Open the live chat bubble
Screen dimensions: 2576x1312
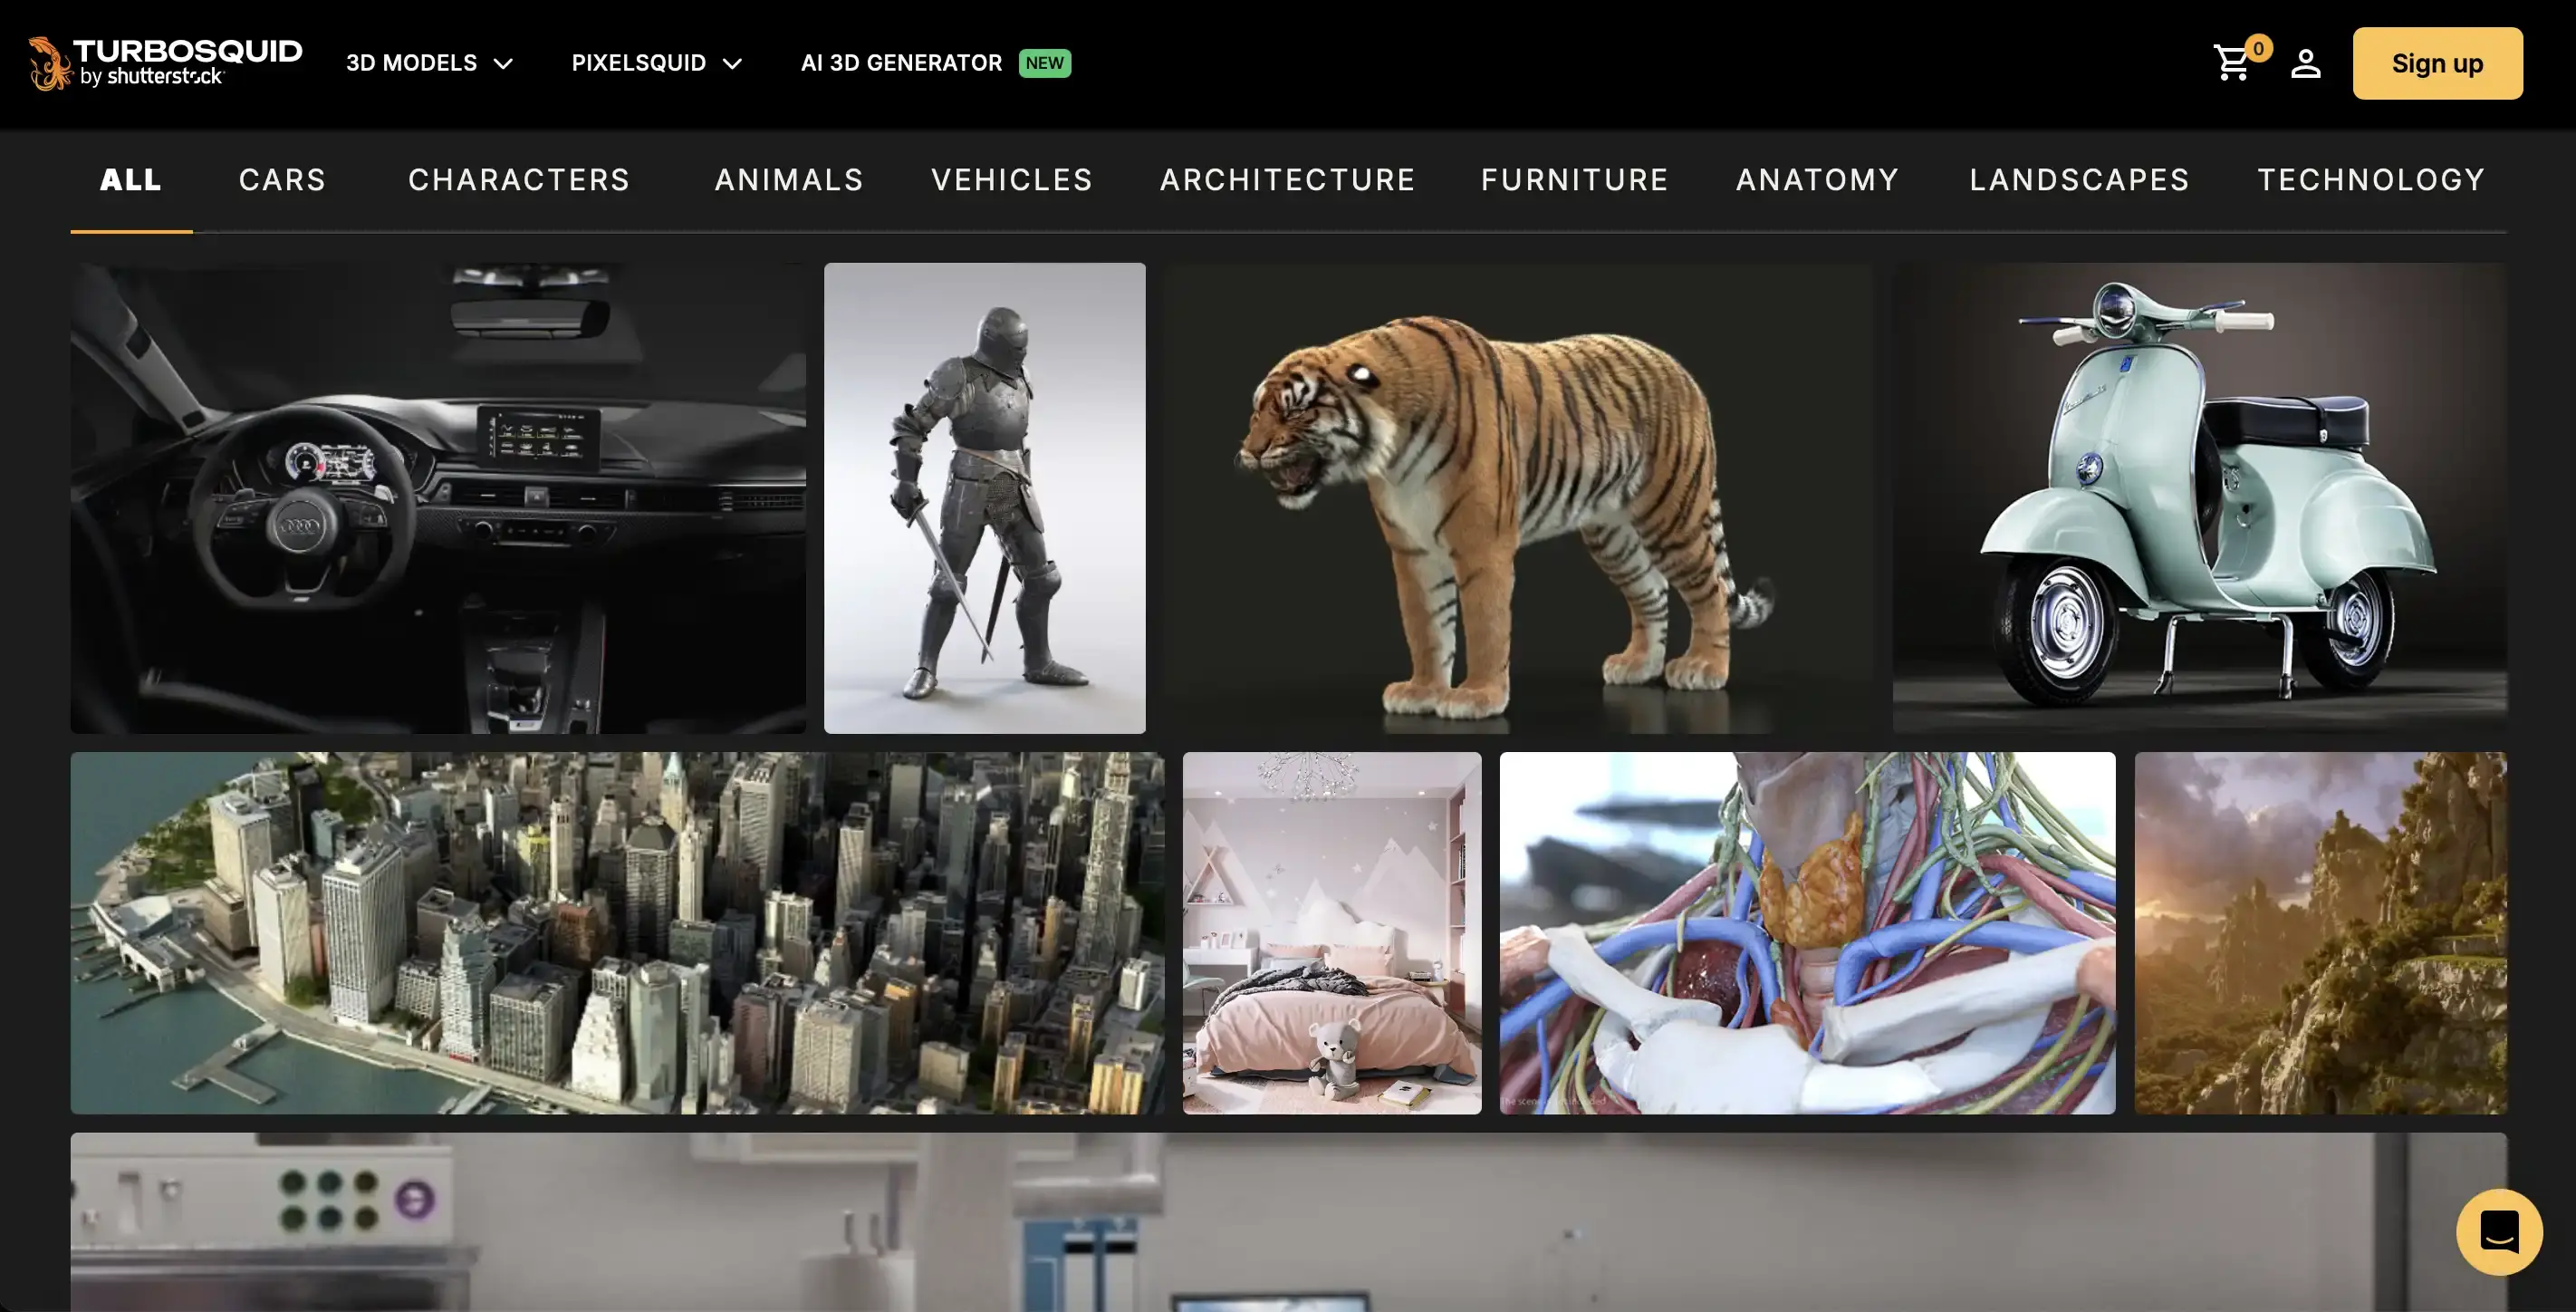coord(2501,1232)
